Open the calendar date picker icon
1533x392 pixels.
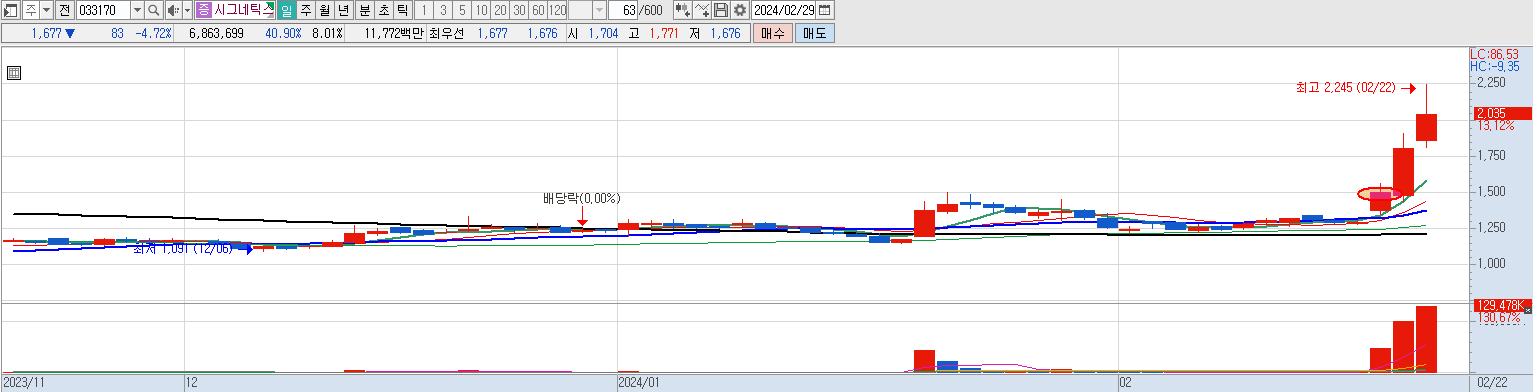tap(824, 10)
